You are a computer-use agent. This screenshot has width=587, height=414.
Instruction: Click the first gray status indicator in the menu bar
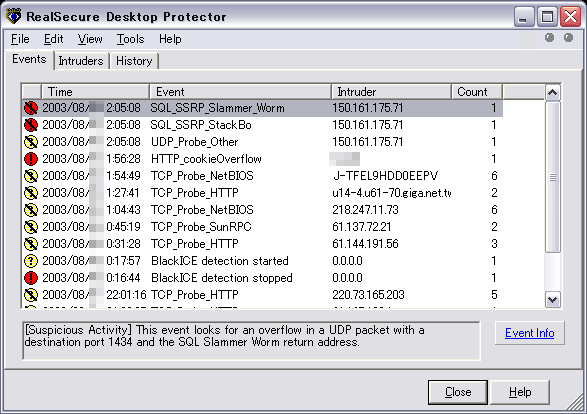pos(549,37)
